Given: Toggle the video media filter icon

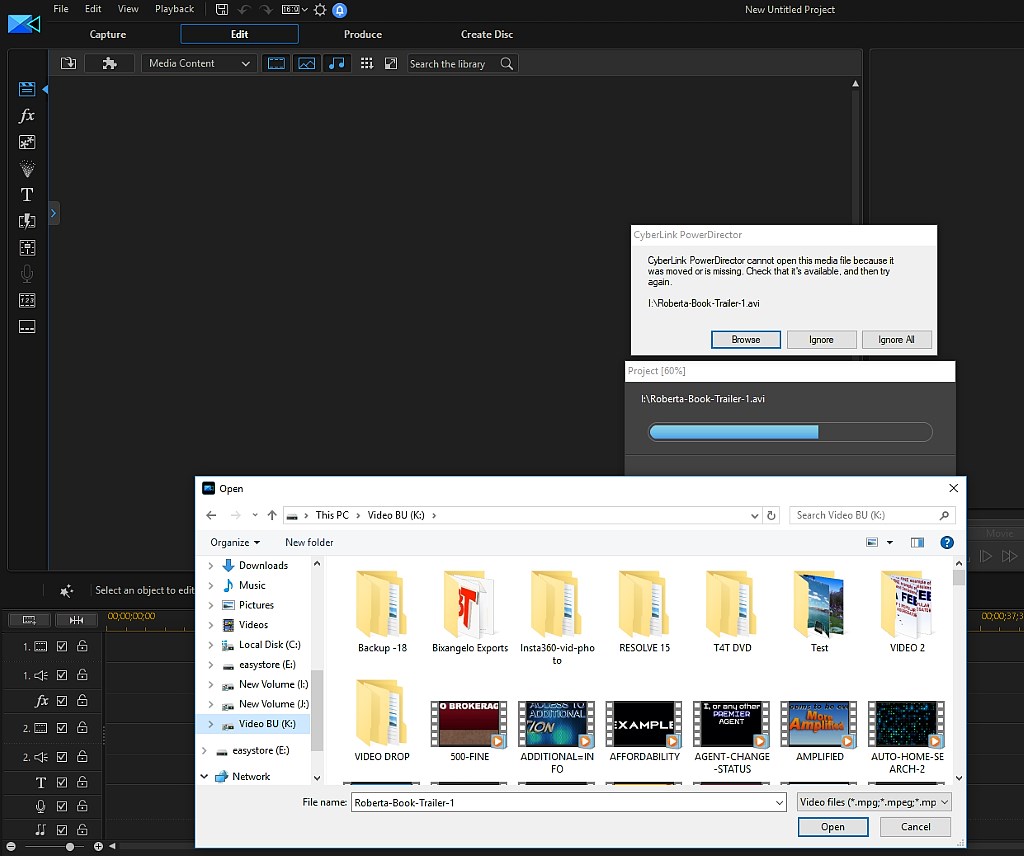Looking at the screenshot, I should point(276,63).
